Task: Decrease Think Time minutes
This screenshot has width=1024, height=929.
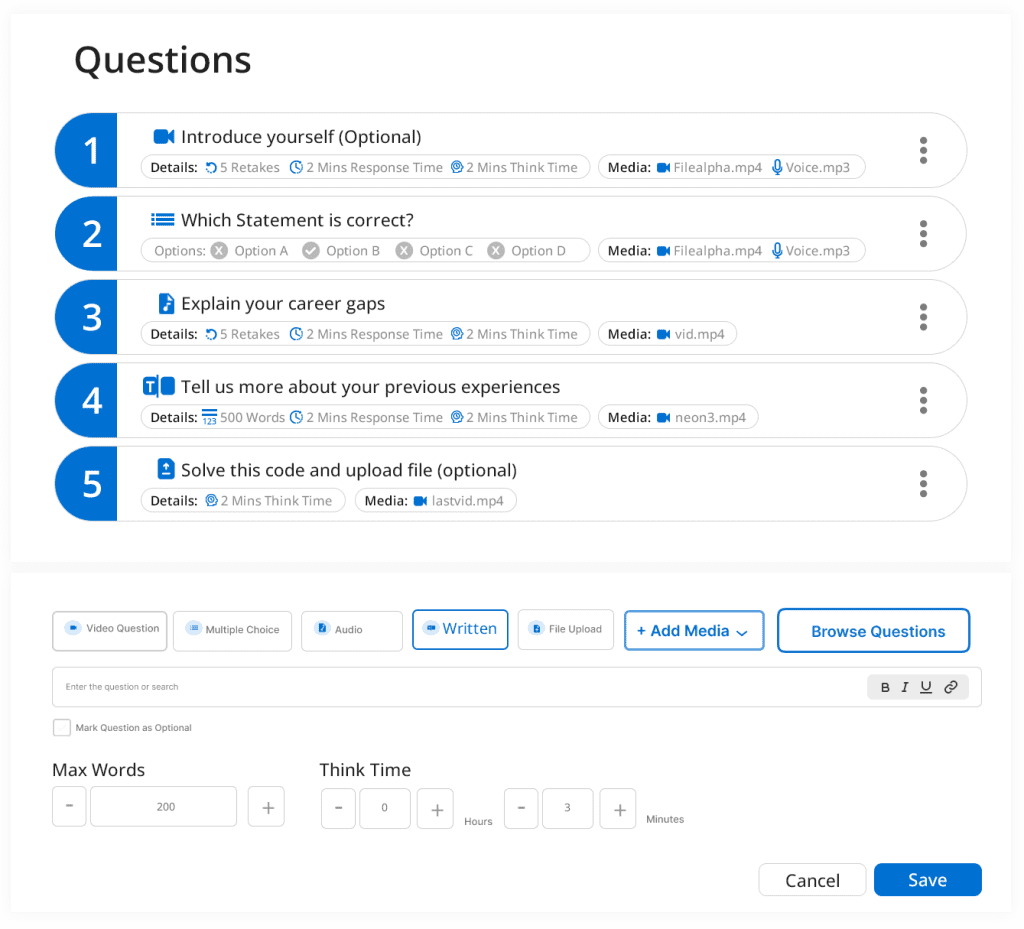Action: point(521,808)
